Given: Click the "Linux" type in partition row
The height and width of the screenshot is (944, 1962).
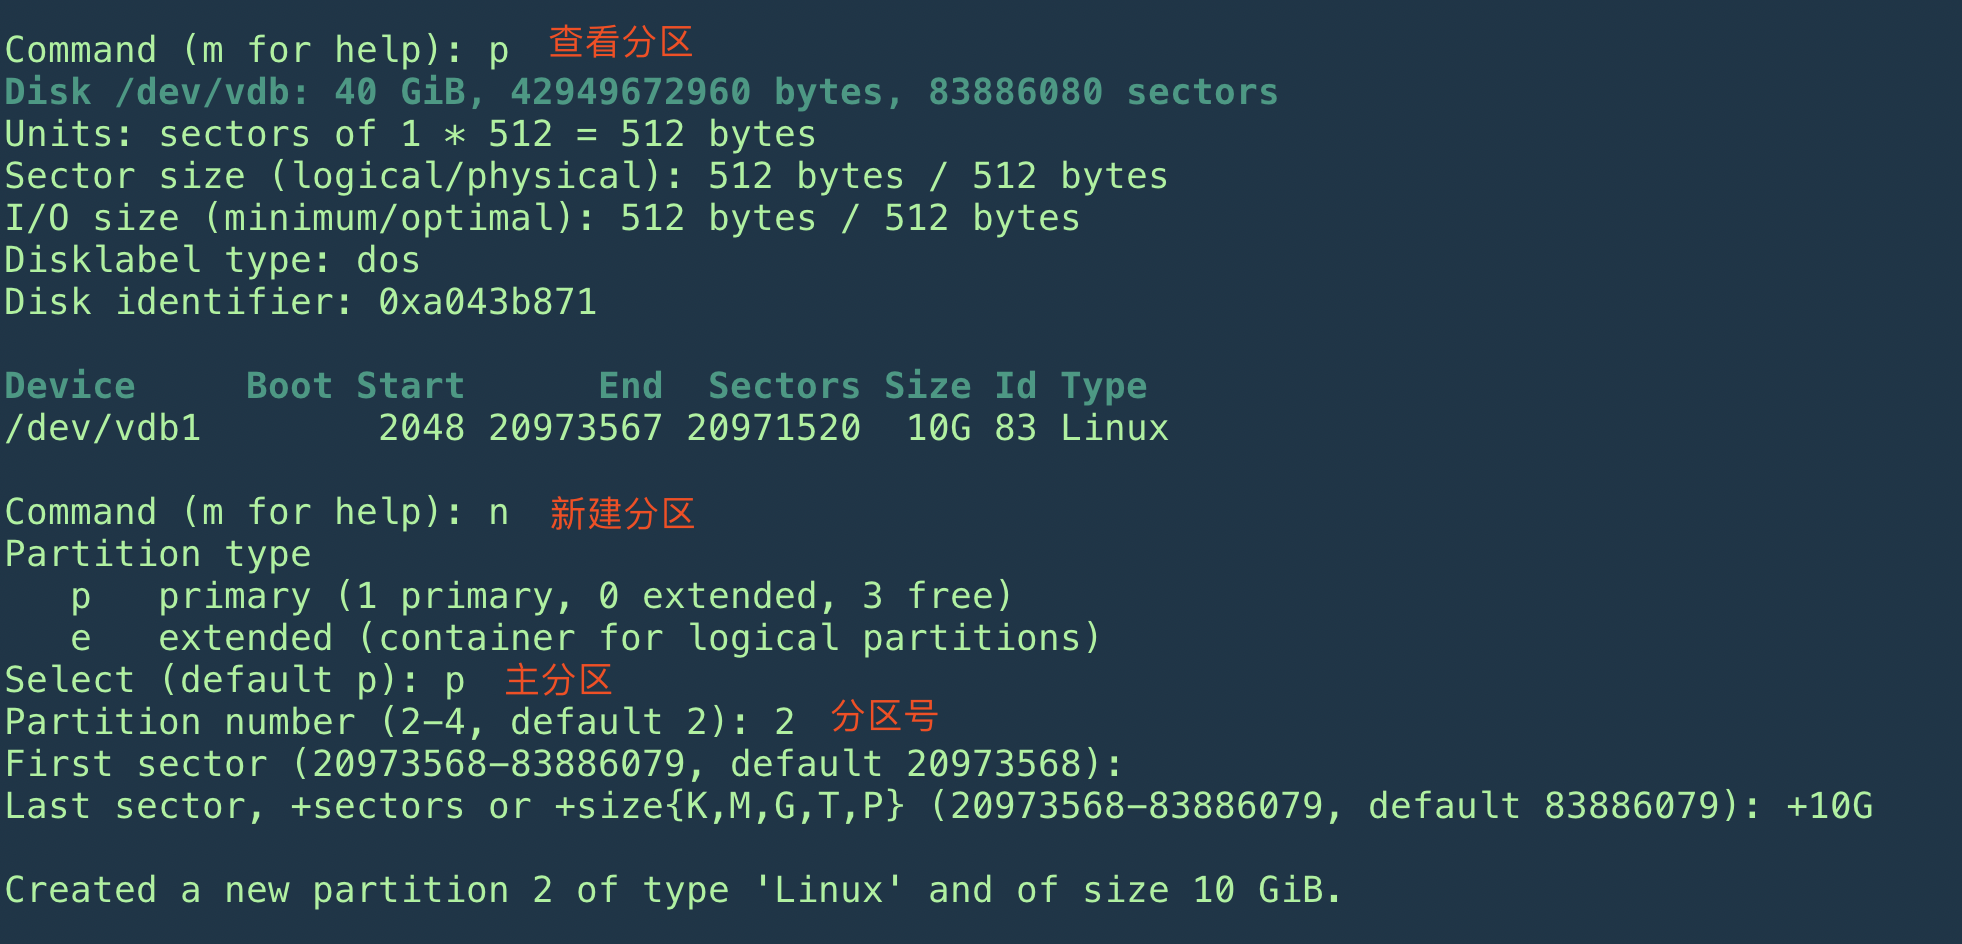Looking at the screenshot, I should [1114, 428].
